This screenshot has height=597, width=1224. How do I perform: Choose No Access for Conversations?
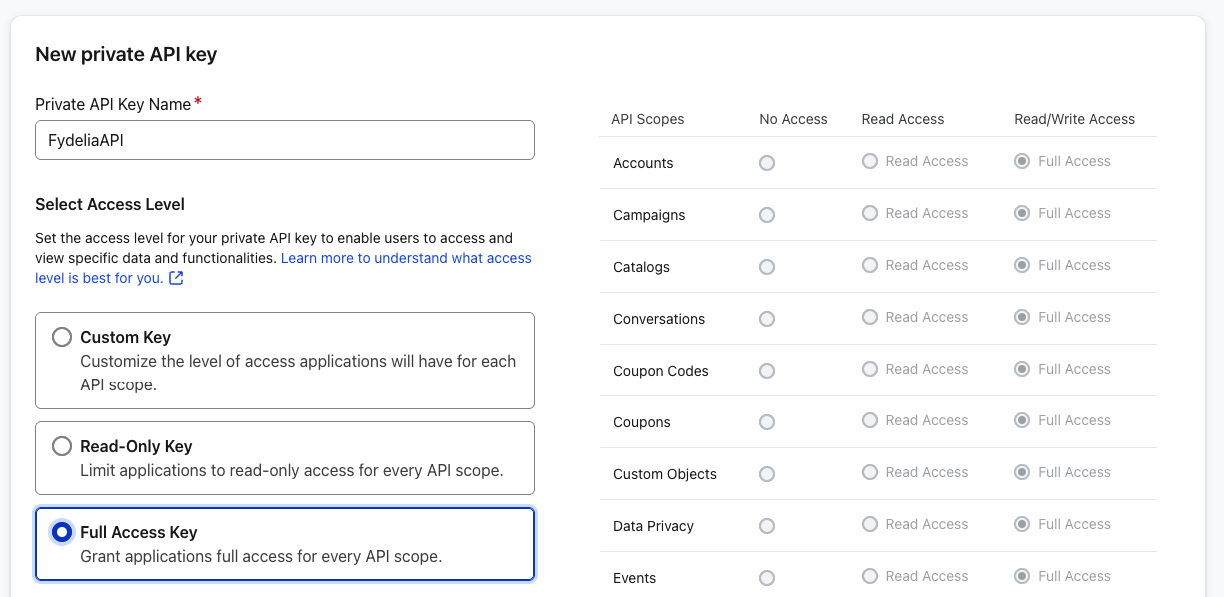tap(767, 319)
